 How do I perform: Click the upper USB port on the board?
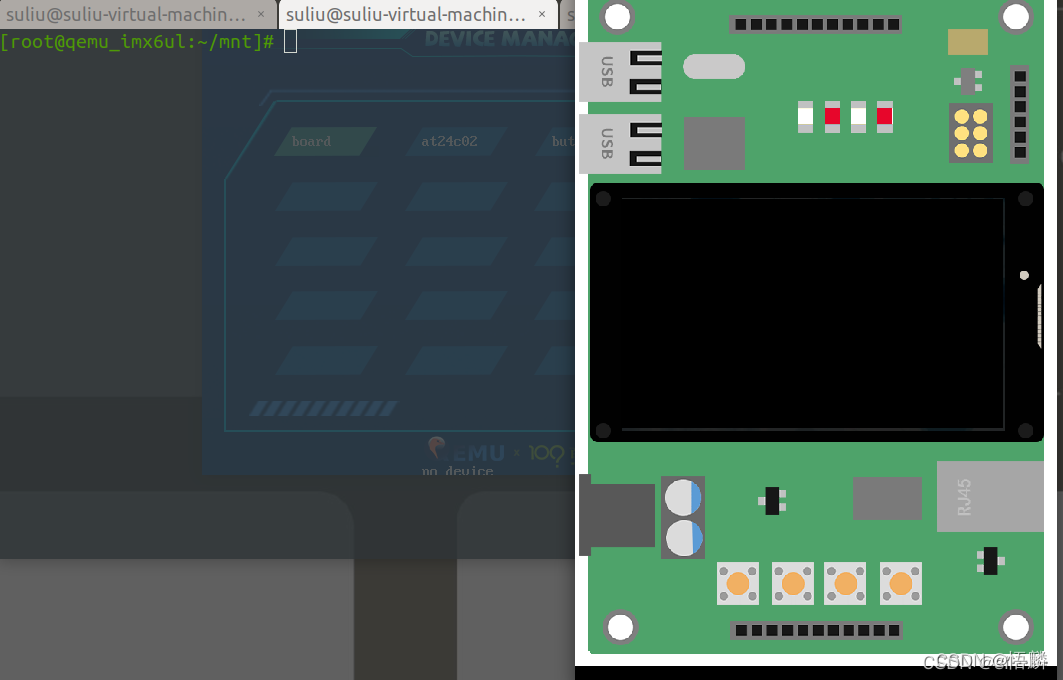click(620, 72)
